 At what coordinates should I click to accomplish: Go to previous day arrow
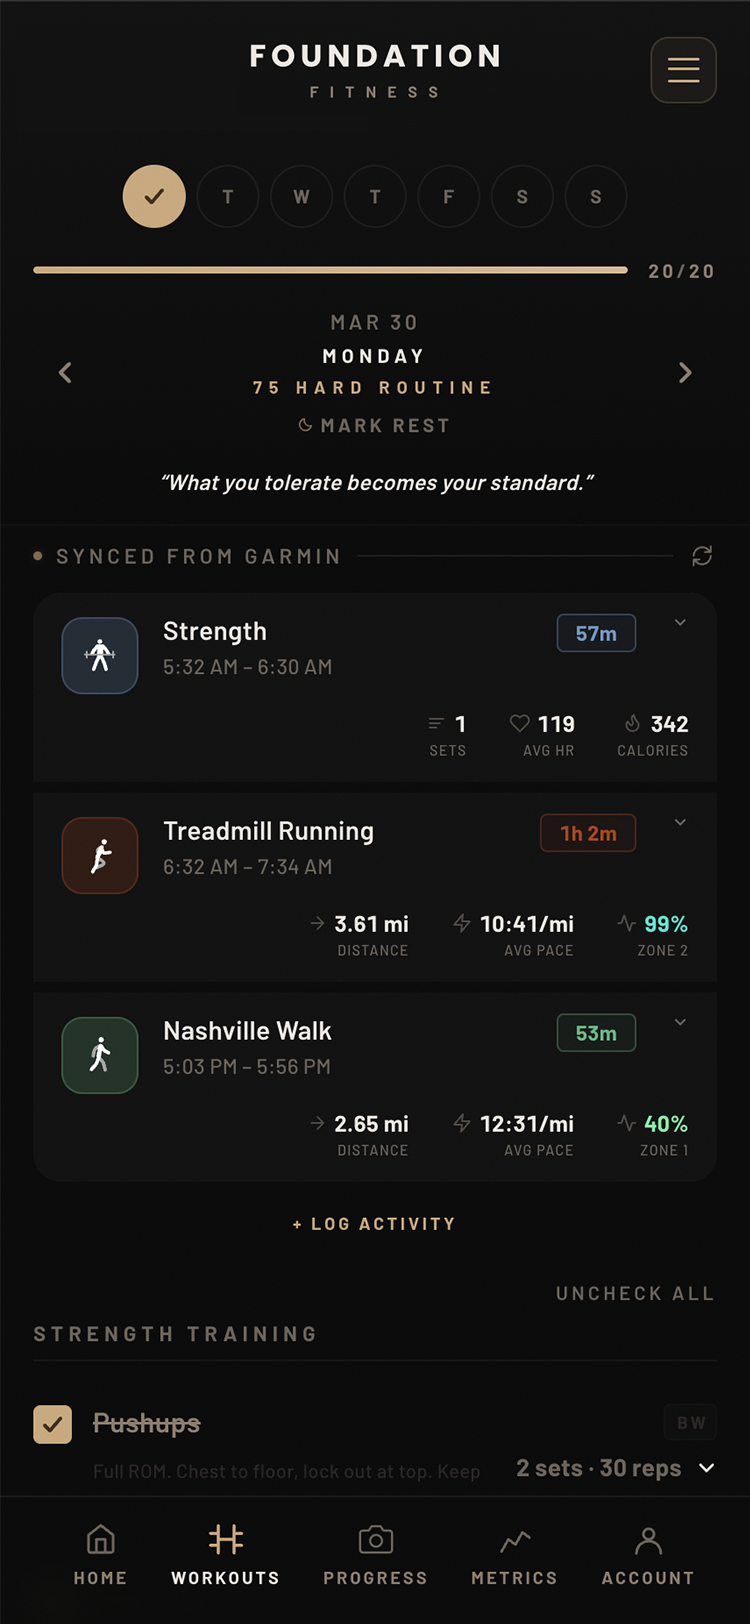coord(65,373)
